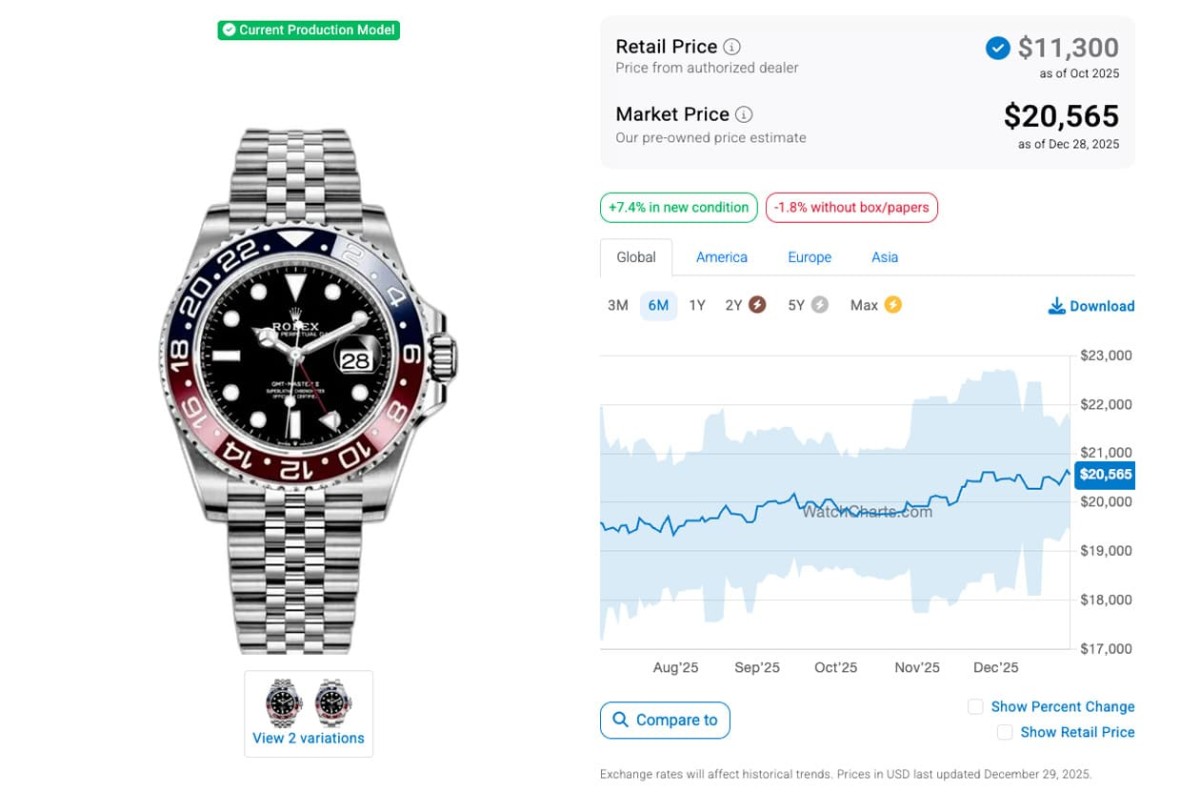Open the Asia region tab
1200x794 pixels.
[x=884, y=257]
